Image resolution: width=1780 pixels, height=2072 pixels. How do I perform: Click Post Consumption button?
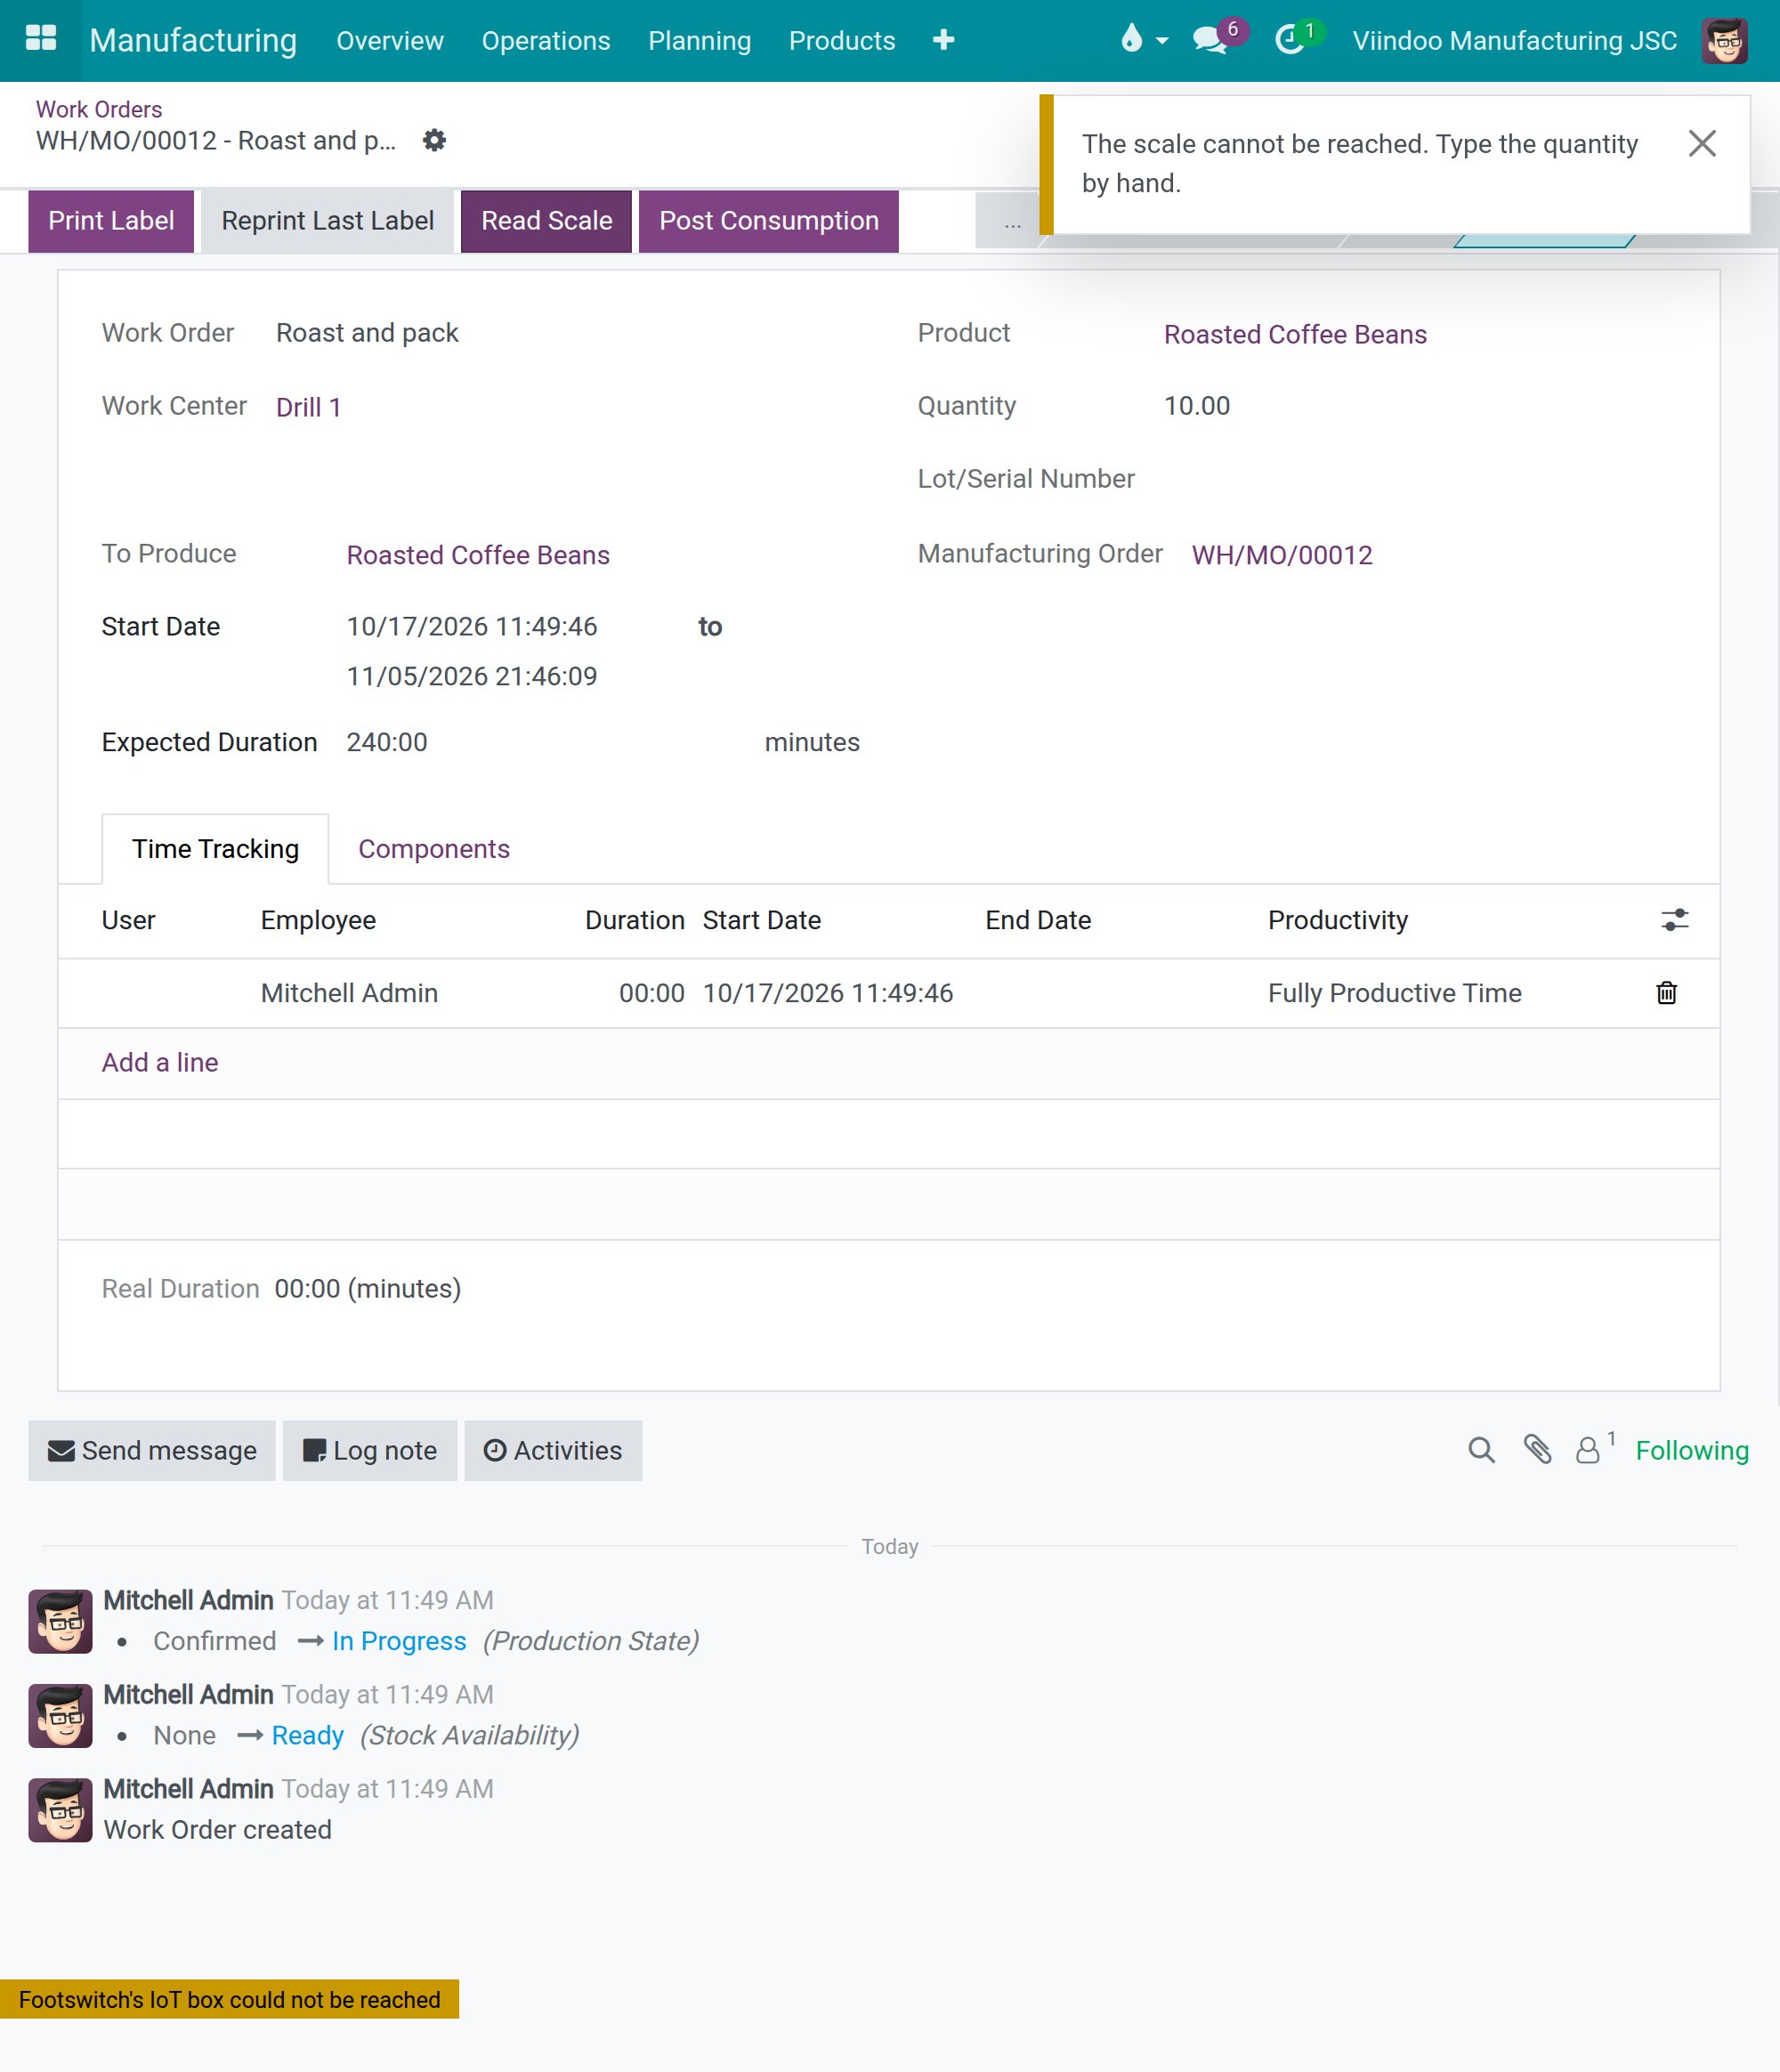768,221
